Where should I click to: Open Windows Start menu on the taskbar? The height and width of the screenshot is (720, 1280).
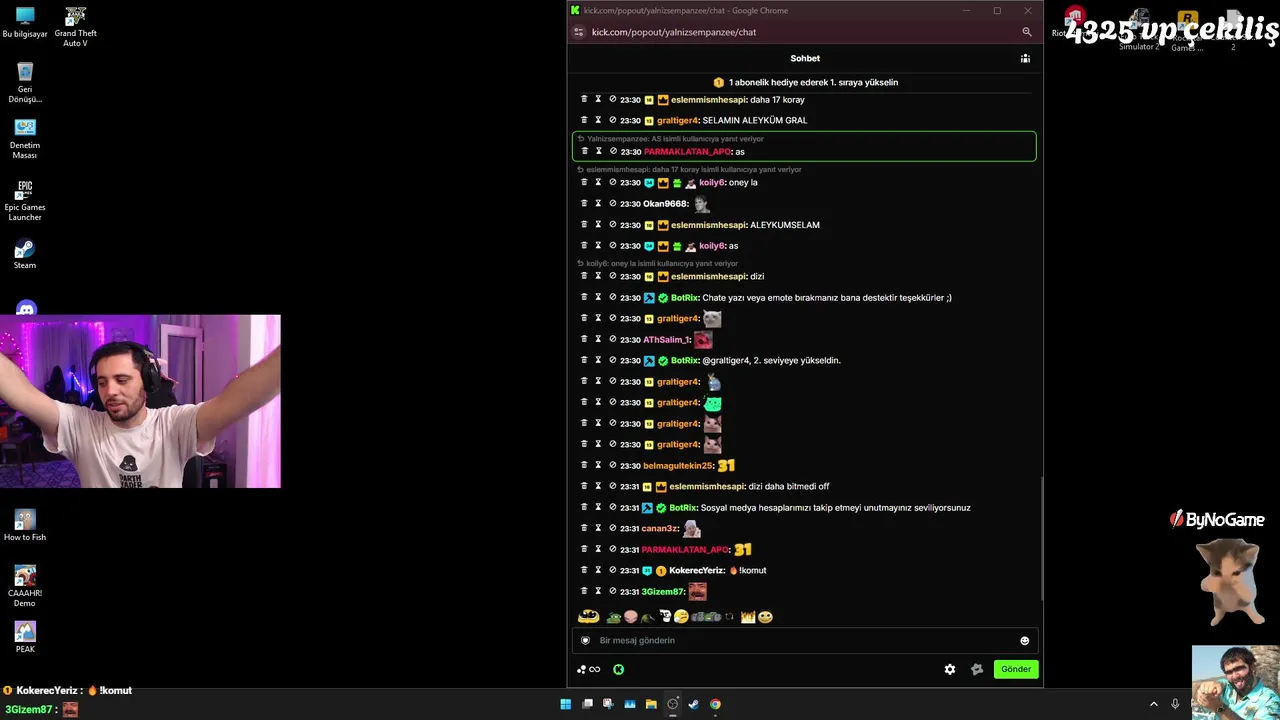point(566,704)
